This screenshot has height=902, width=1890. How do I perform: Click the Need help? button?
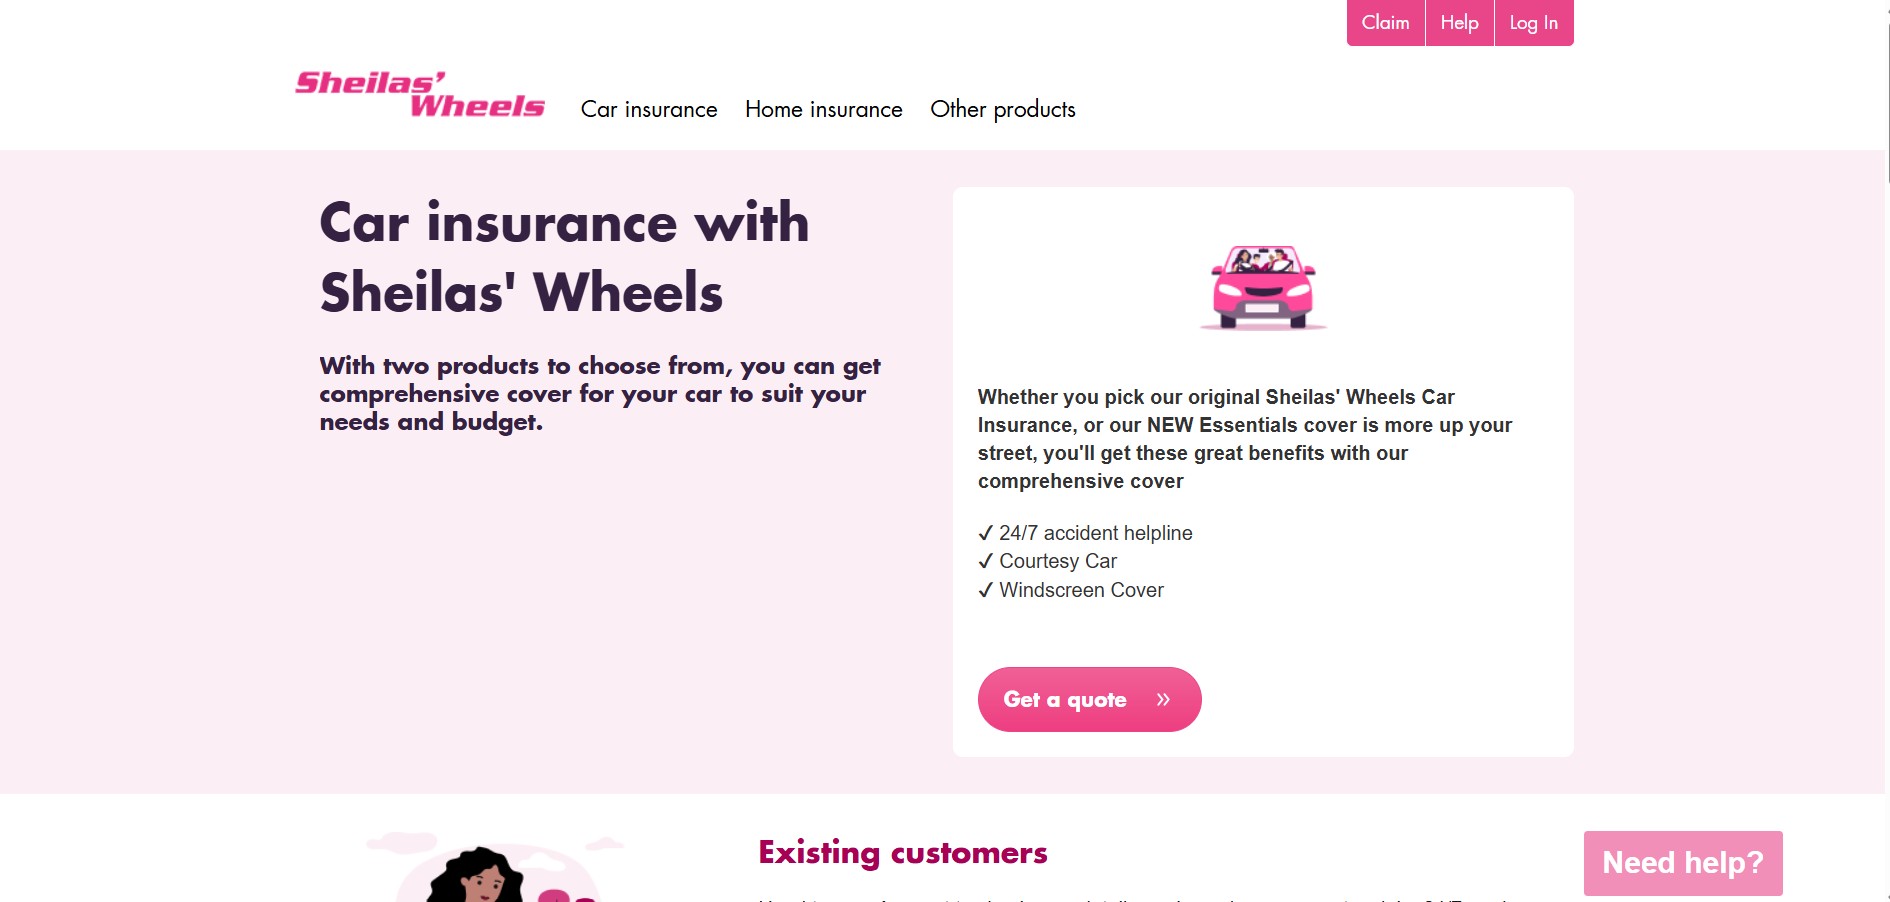[1683, 861]
